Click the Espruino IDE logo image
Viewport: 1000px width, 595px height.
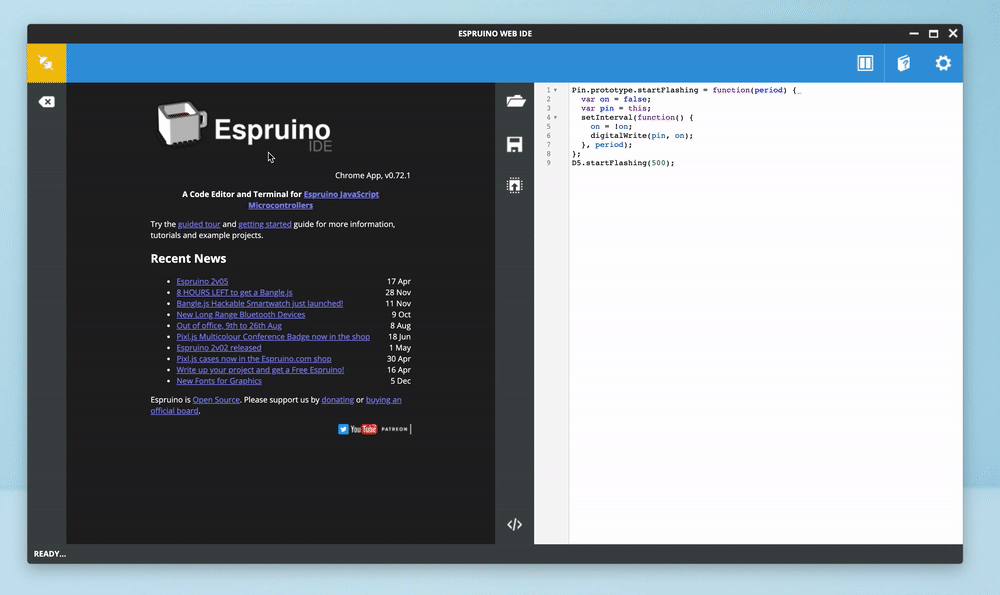(x=246, y=127)
